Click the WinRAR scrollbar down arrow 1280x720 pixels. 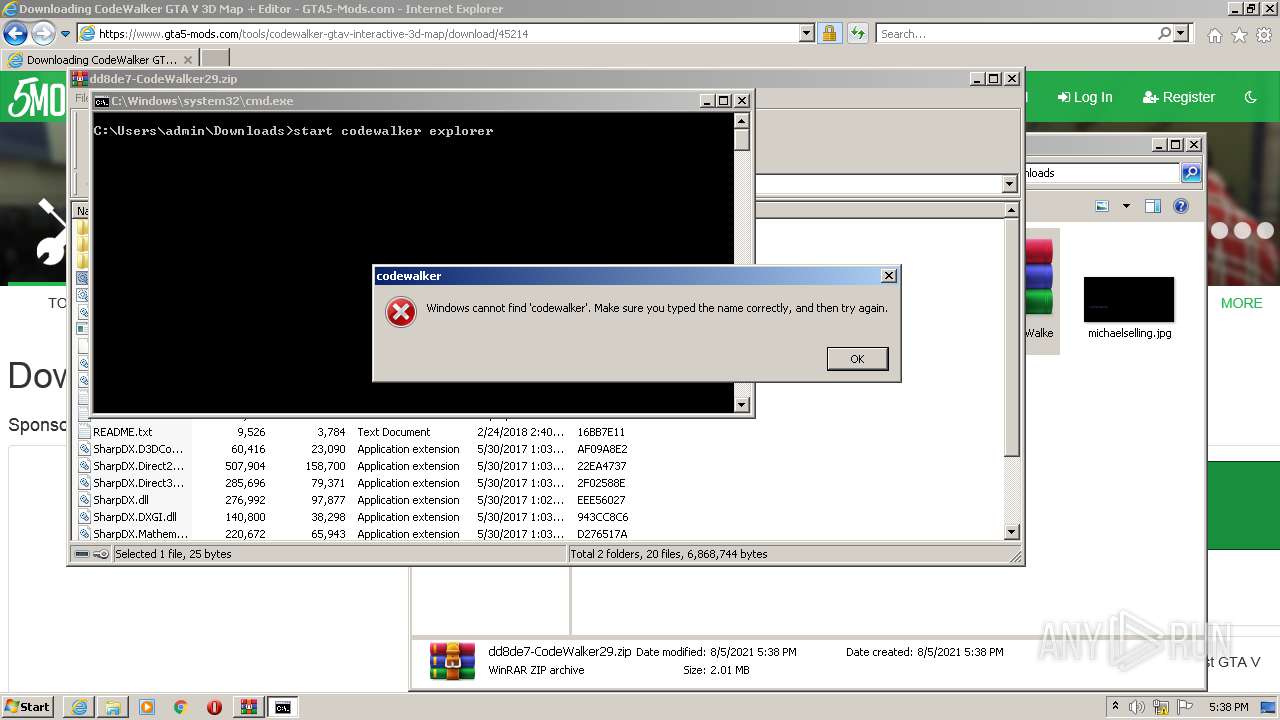pyautogui.click(x=1011, y=533)
